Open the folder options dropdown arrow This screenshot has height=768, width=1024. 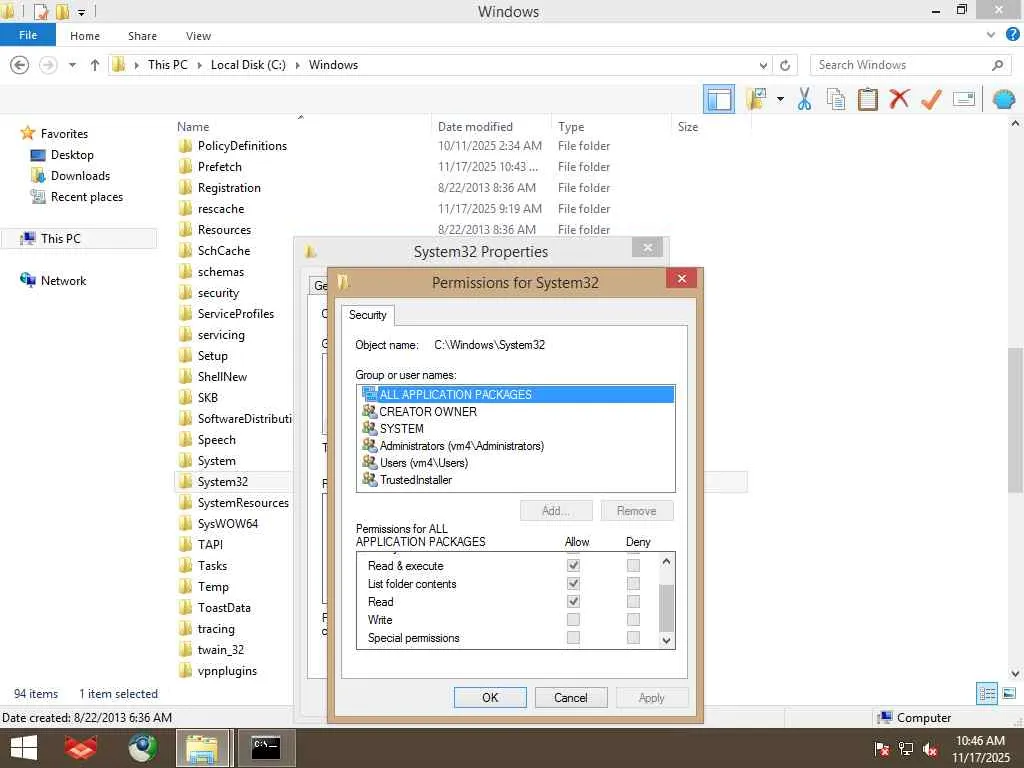[x=780, y=99]
